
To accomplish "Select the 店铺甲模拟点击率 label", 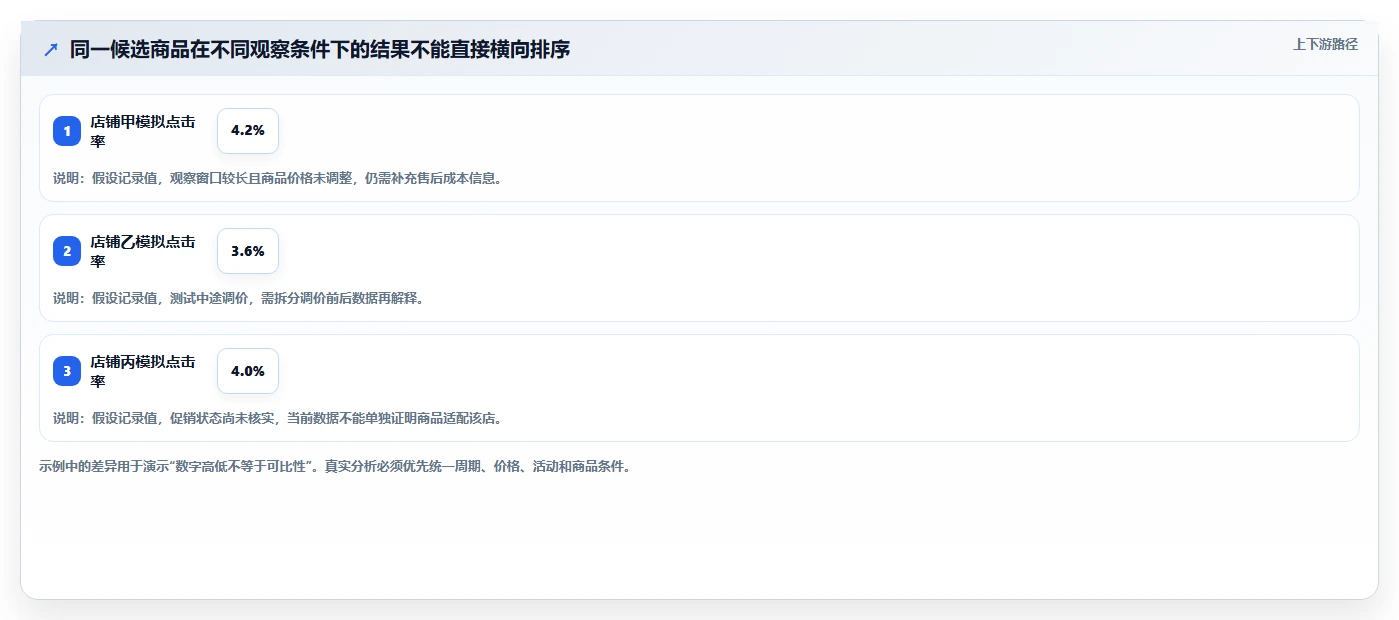I will click(x=143, y=131).
